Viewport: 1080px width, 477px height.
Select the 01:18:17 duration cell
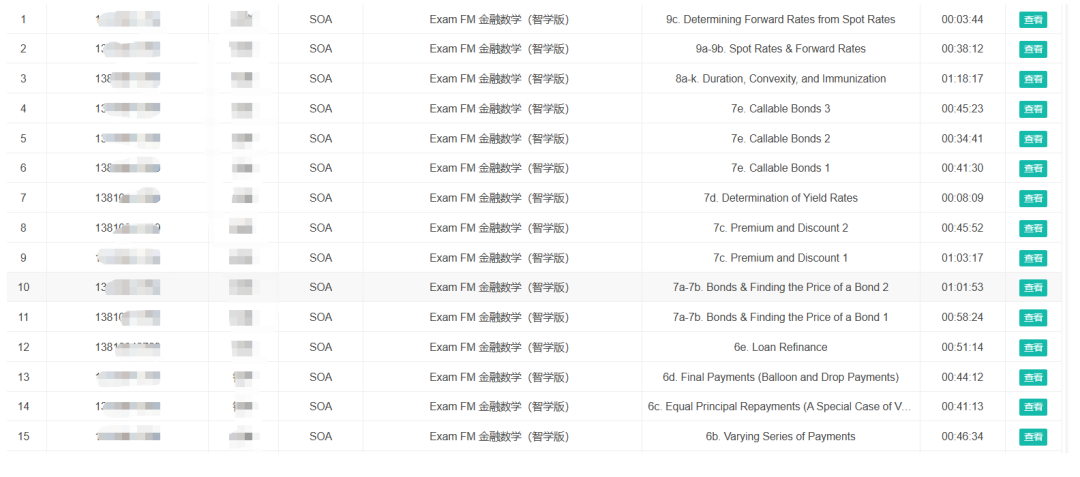click(962, 79)
